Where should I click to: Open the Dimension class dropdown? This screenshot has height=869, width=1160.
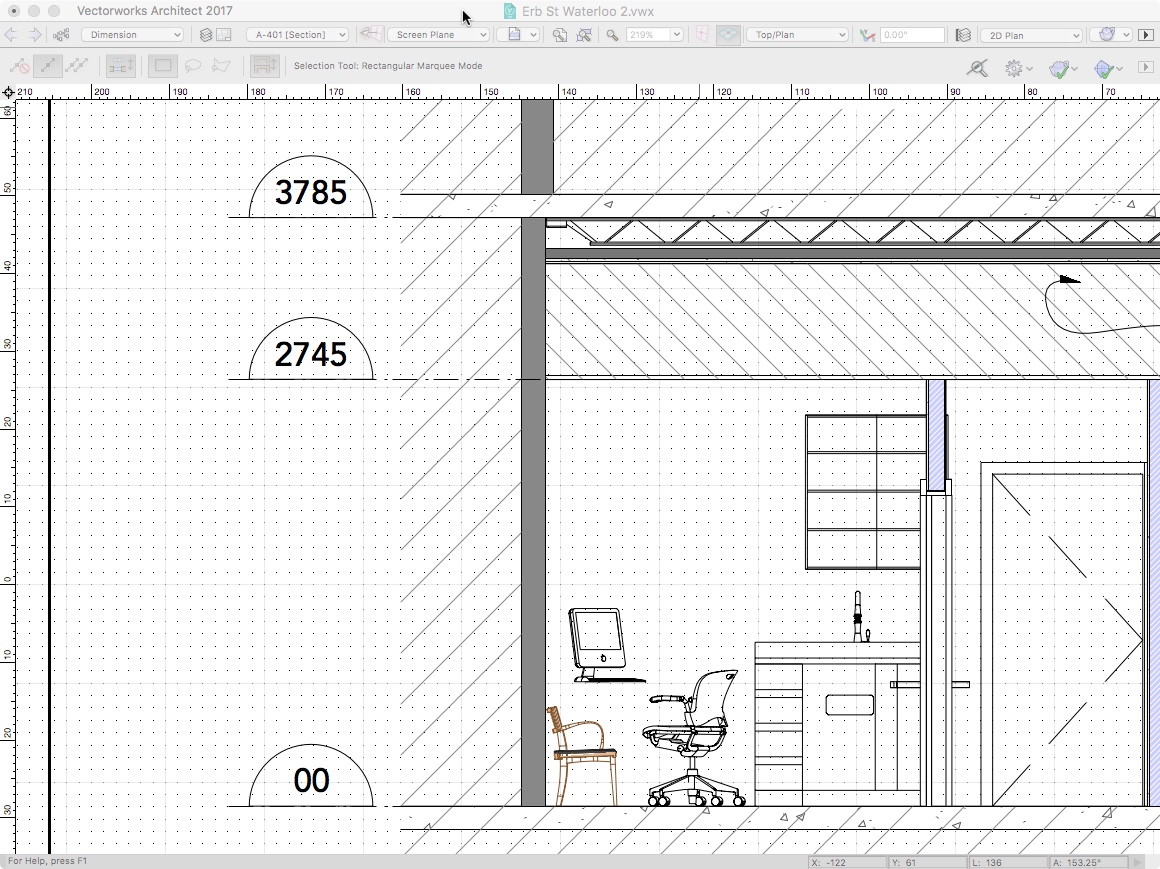click(133, 34)
